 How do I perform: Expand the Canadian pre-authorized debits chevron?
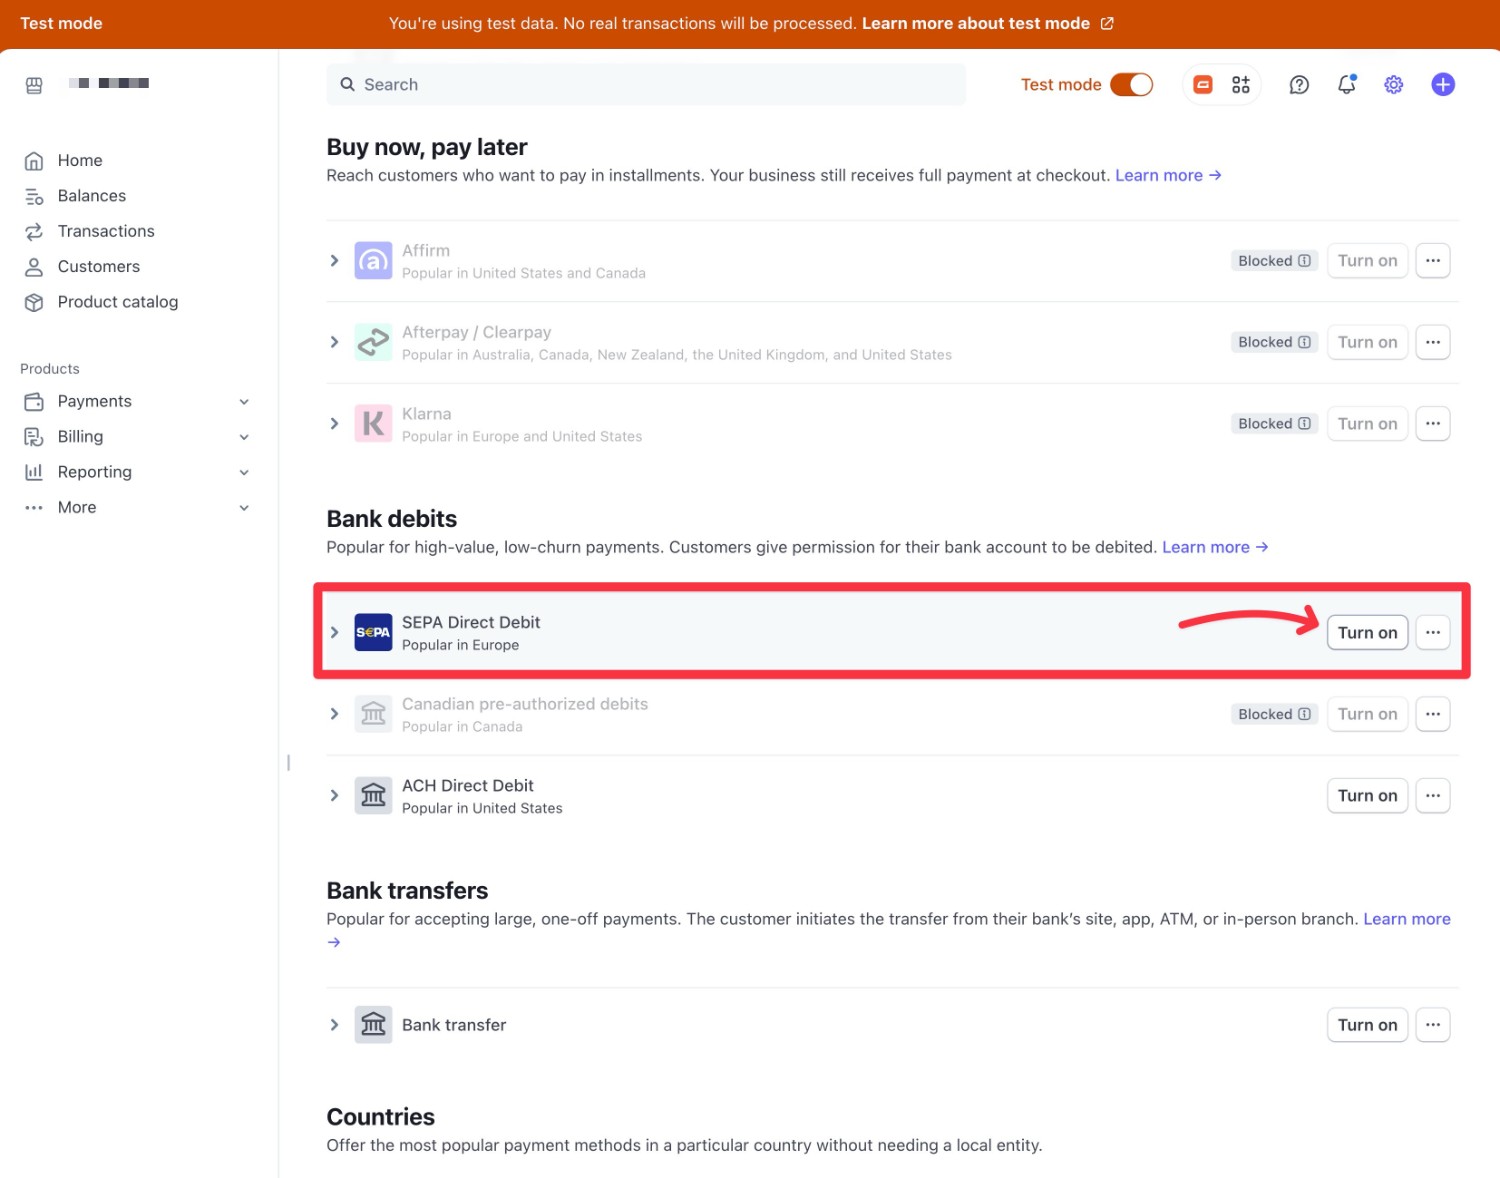[x=334, y=714]
